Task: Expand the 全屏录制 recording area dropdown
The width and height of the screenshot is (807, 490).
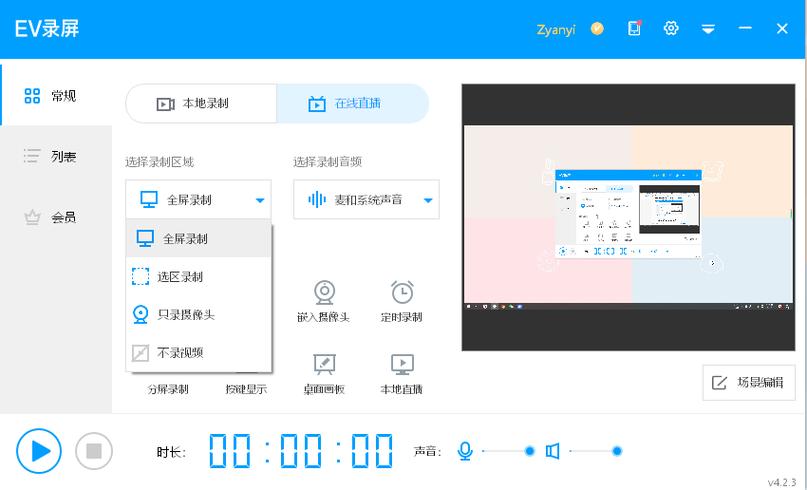Action: pyautogui.click(x=198, y=199)
